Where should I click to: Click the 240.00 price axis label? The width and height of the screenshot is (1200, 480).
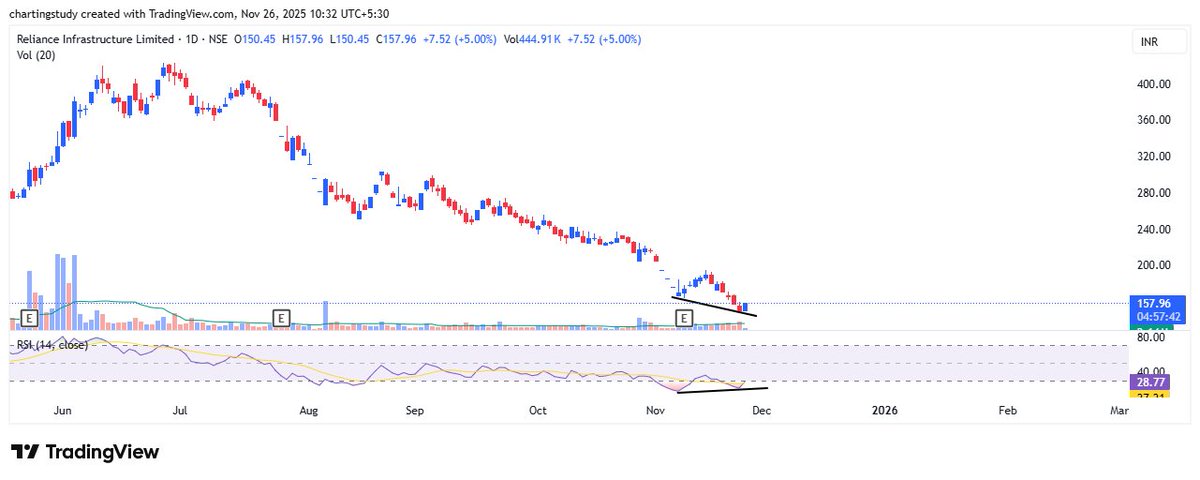click(x=1153, y=229)
